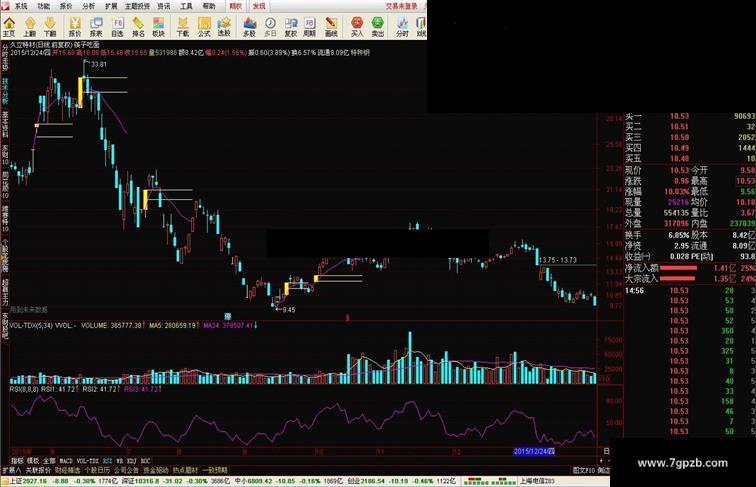This screenshot has height=487, width=756.
Task: Open the 报价 quotes toolbar icon
Action: (75, 27)
